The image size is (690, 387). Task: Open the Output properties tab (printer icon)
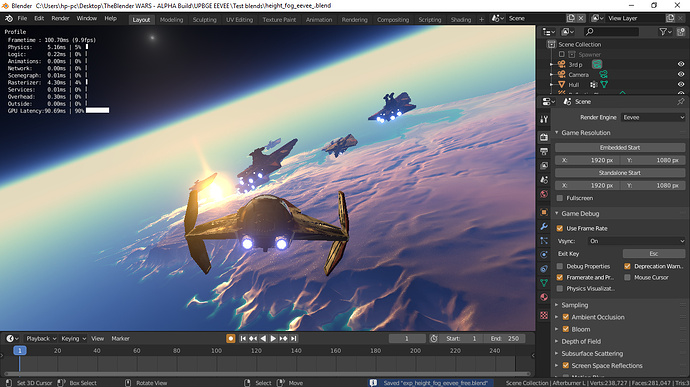[x=544, y=151]
